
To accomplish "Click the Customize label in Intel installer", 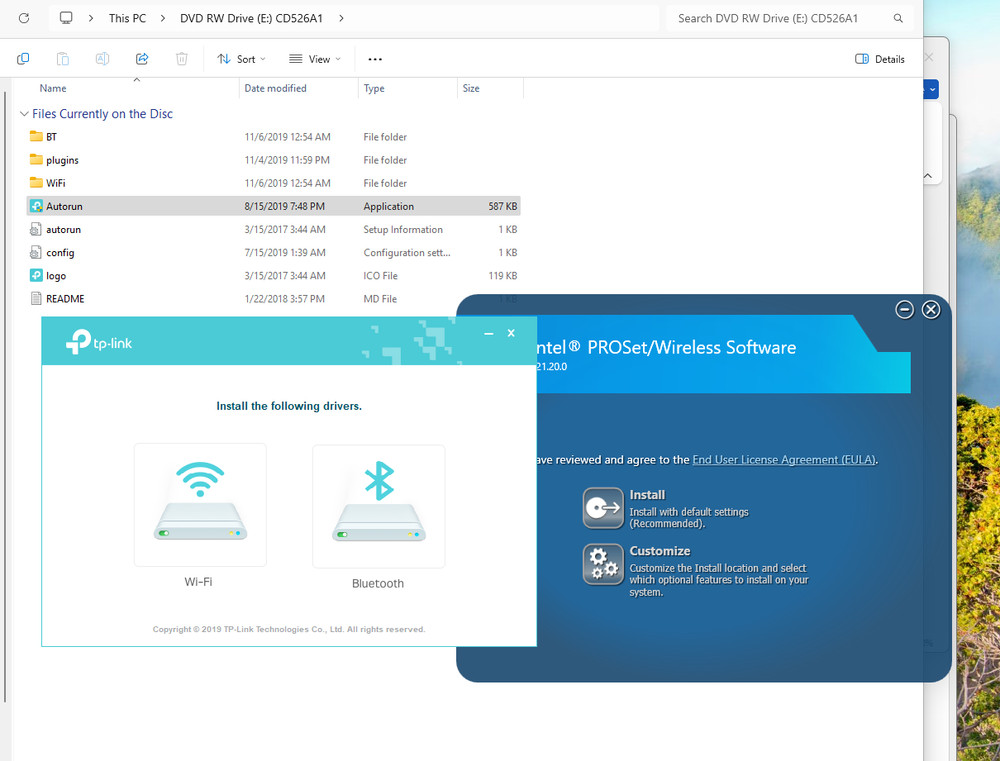I will click(x=660, y=550).
